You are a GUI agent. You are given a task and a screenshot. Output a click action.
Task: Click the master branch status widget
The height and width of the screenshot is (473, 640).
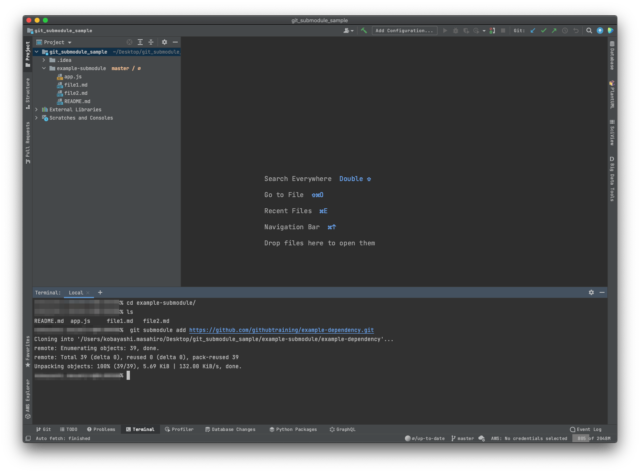click(462, 438)
